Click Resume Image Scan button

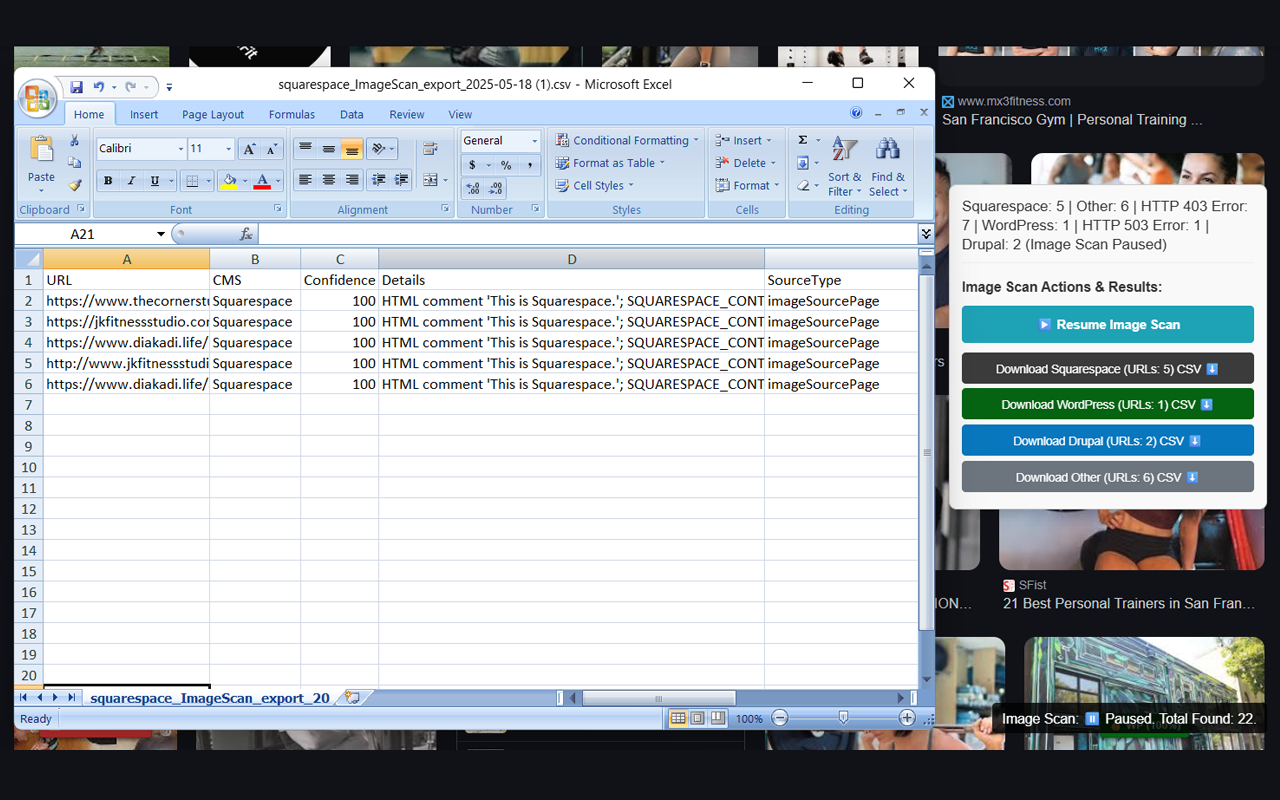coord(1107,324)
